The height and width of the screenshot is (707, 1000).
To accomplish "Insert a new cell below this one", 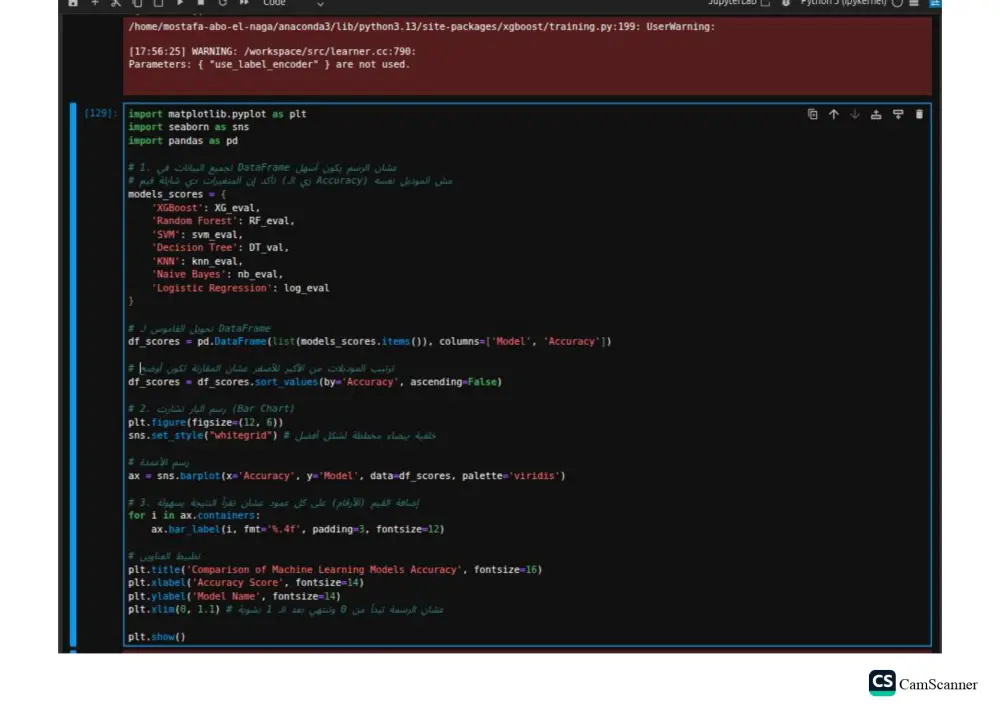I will click(x=898, y=115).
